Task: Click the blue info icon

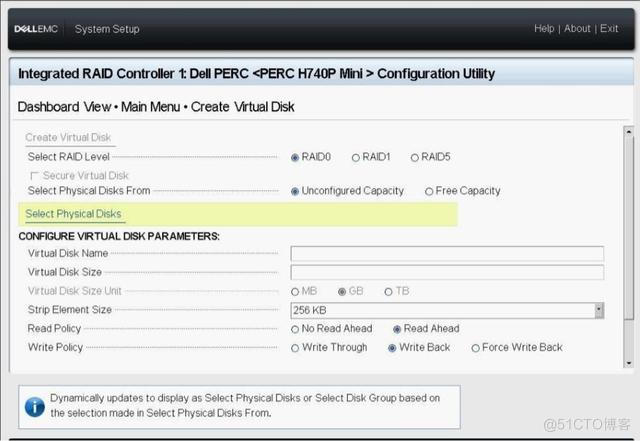Action: click(x=35, y=404)
